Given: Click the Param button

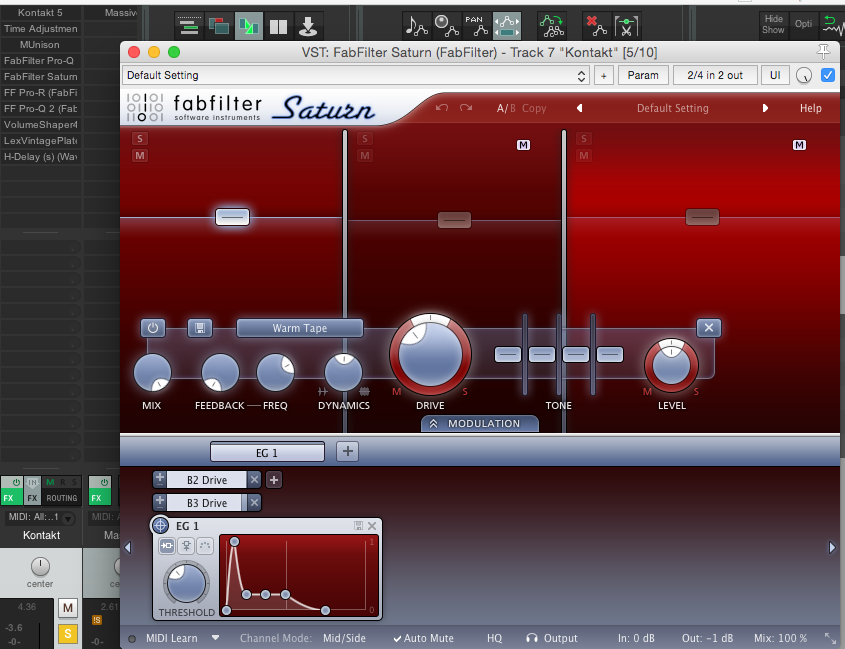Looking at the screenshot, I should [643, 75].
